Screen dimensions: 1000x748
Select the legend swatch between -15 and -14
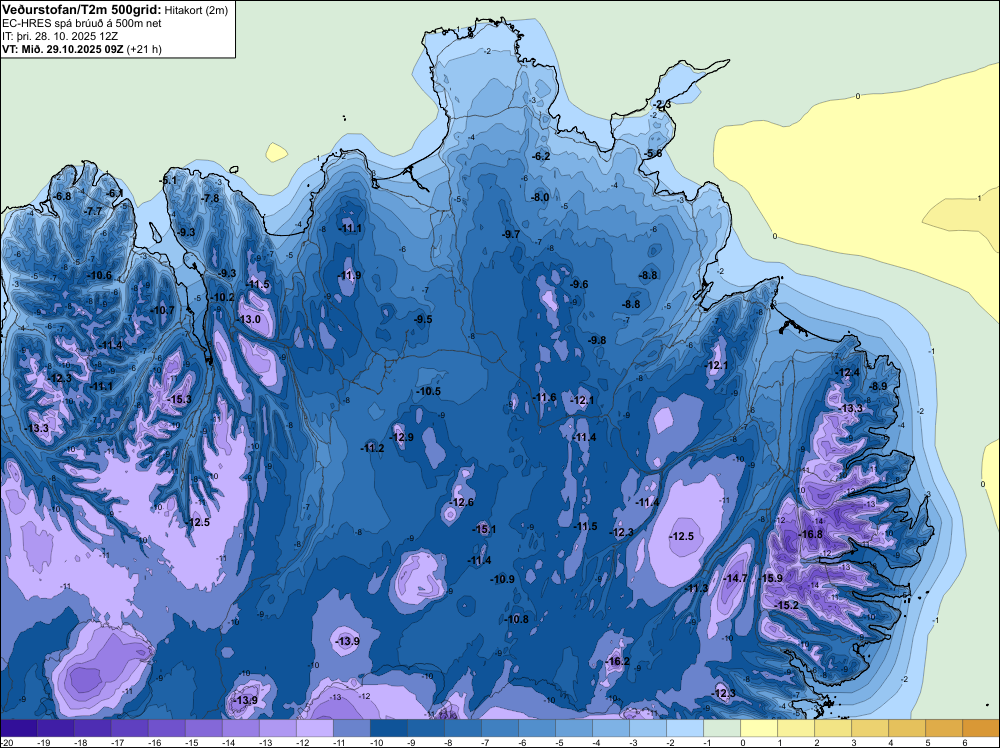[x=203, y=728]
